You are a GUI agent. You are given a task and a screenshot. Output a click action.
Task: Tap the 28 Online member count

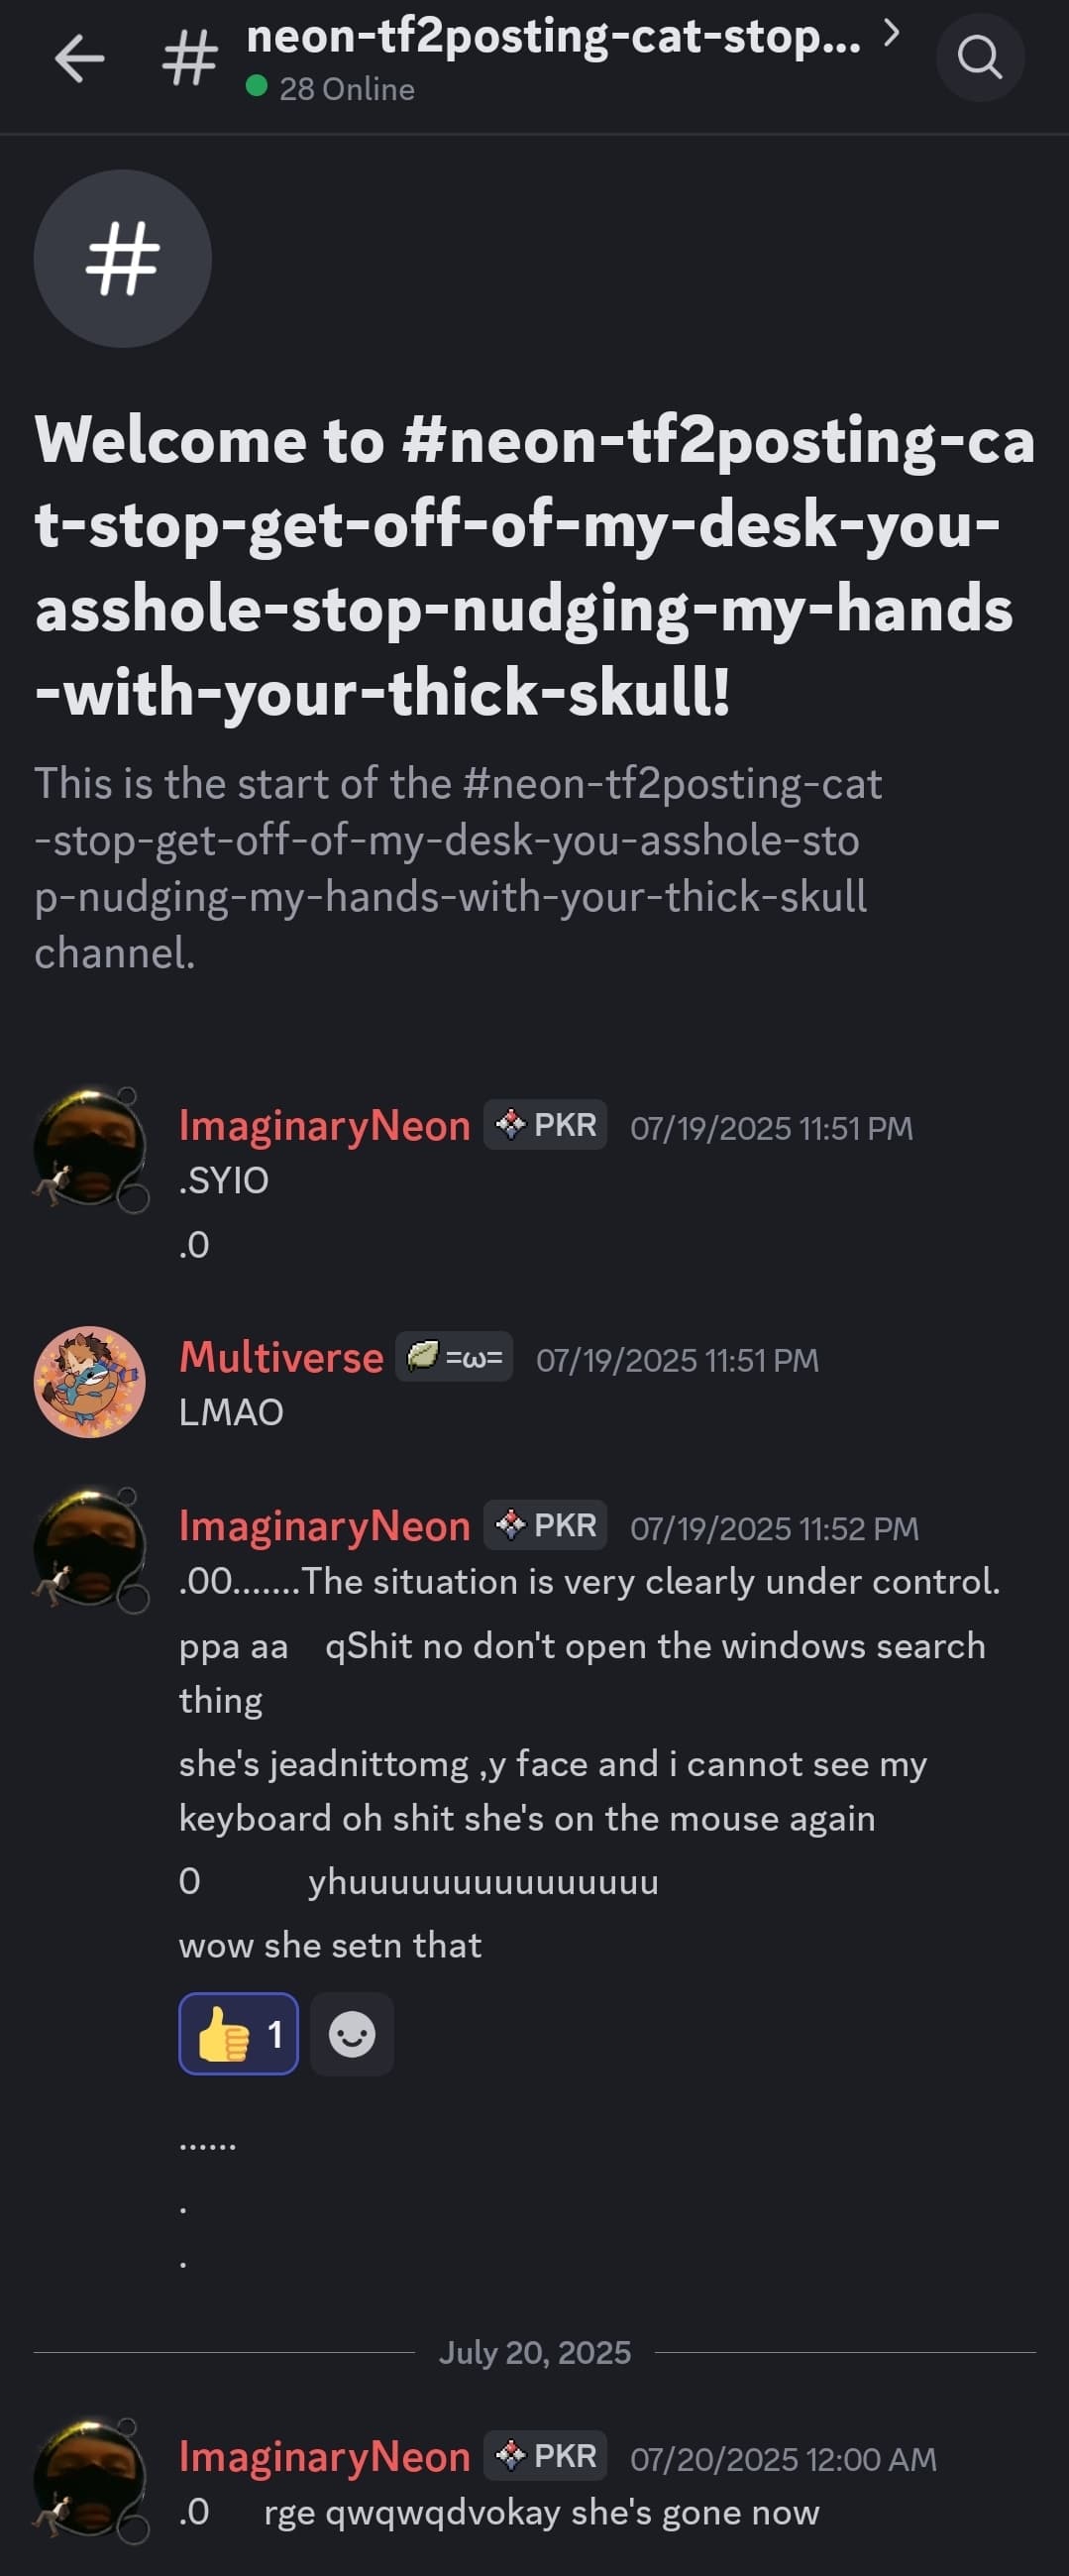tap(346, 89)
